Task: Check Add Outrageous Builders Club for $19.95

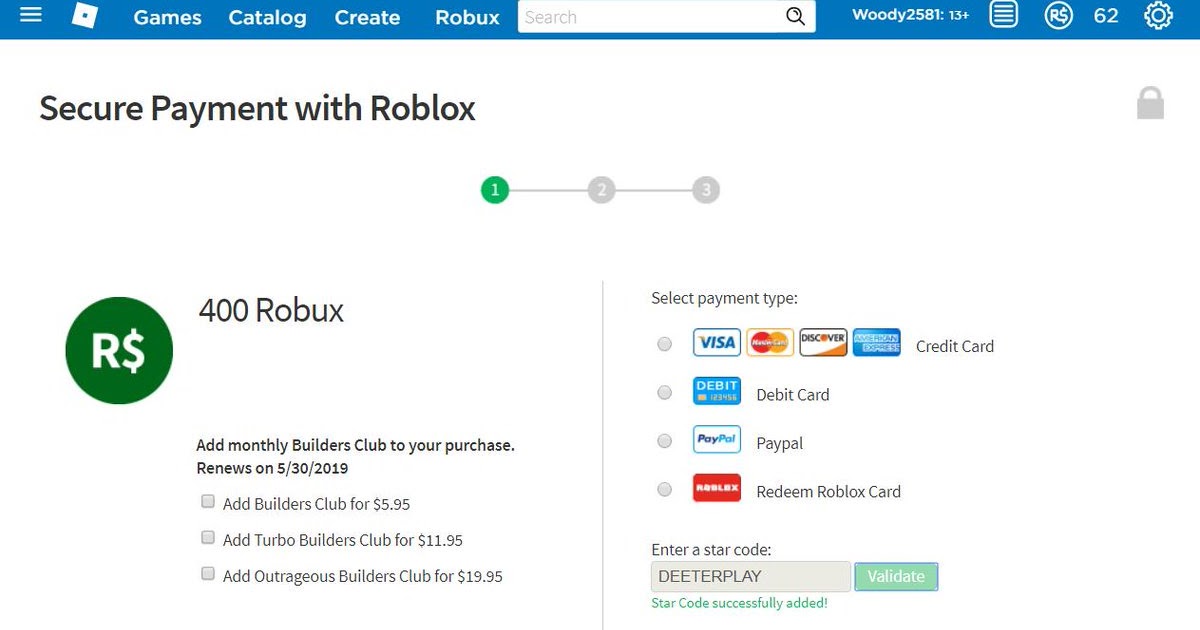Action: 208,573
